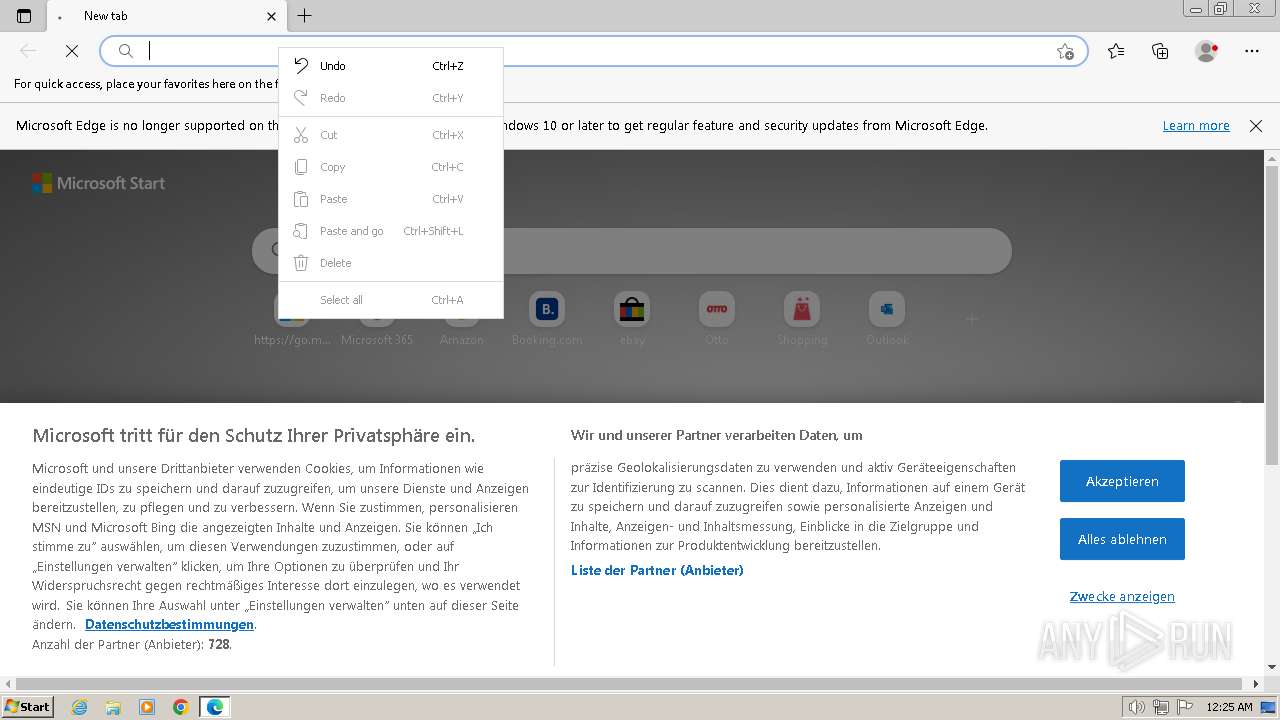Screen dimensions: 1280x720
Task: Add a new quick link site
Action: tap(971, 319)
